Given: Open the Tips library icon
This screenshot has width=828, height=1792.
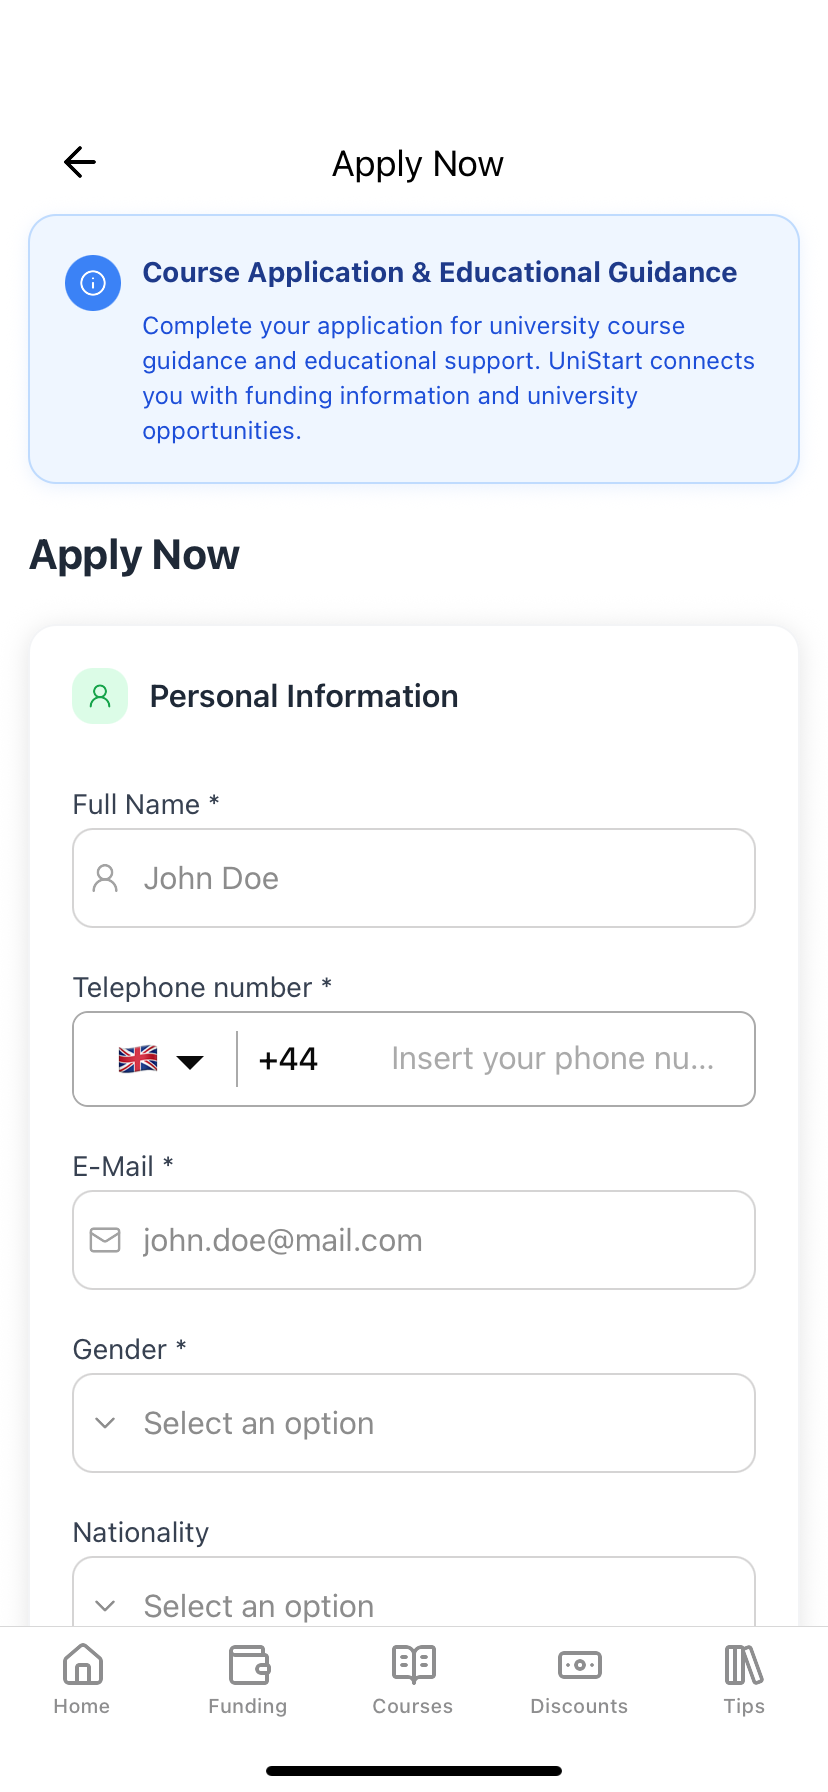Looking at the screenshot, I should (744, 1664).
